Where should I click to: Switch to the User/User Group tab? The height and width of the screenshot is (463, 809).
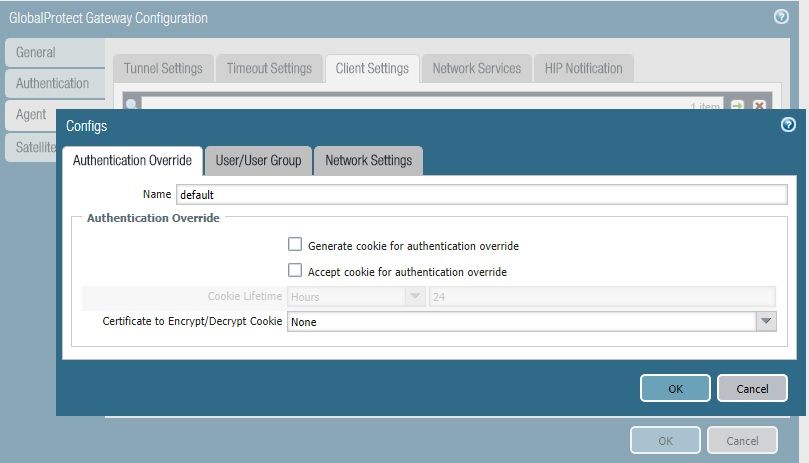pyautogui.click(x=258, y=161)
